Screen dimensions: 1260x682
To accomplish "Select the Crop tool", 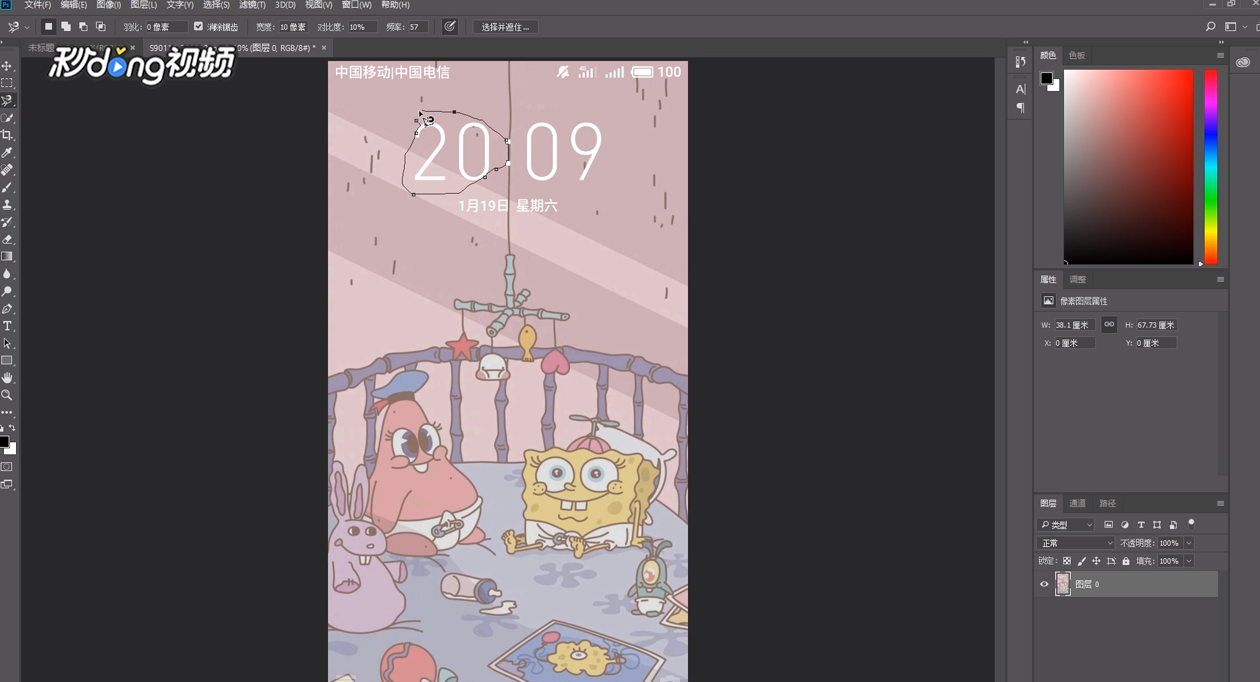I will coord(7,135).
